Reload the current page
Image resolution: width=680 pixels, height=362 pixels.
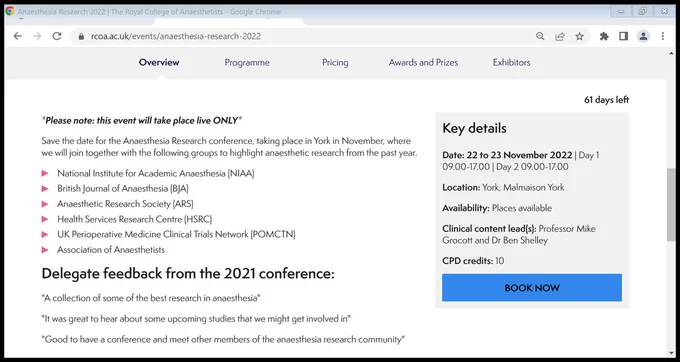57,36
